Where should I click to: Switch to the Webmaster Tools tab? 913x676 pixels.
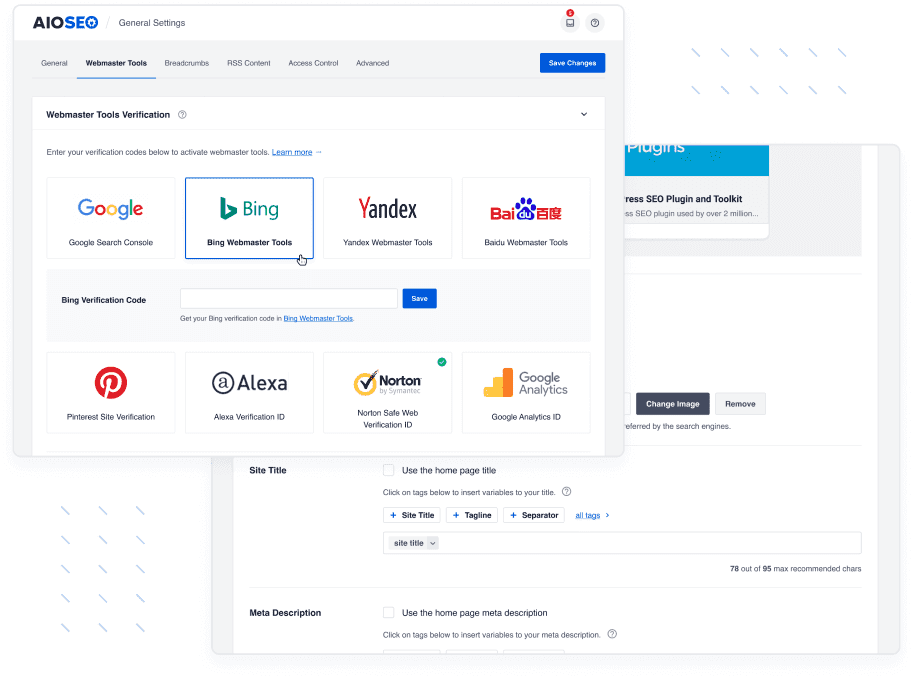tap(116, 63)
